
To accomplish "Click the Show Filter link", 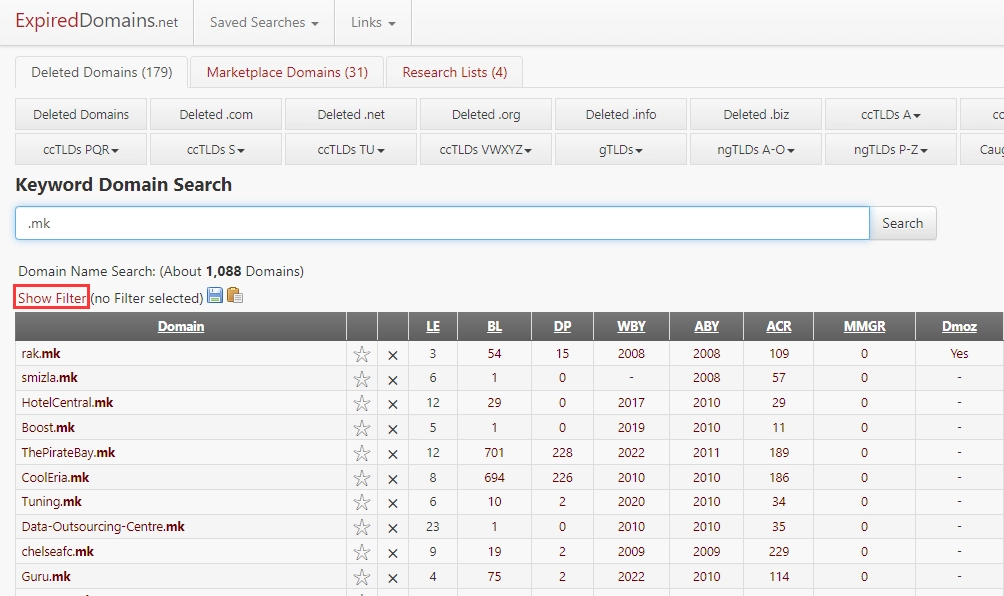I will (52, 298).
